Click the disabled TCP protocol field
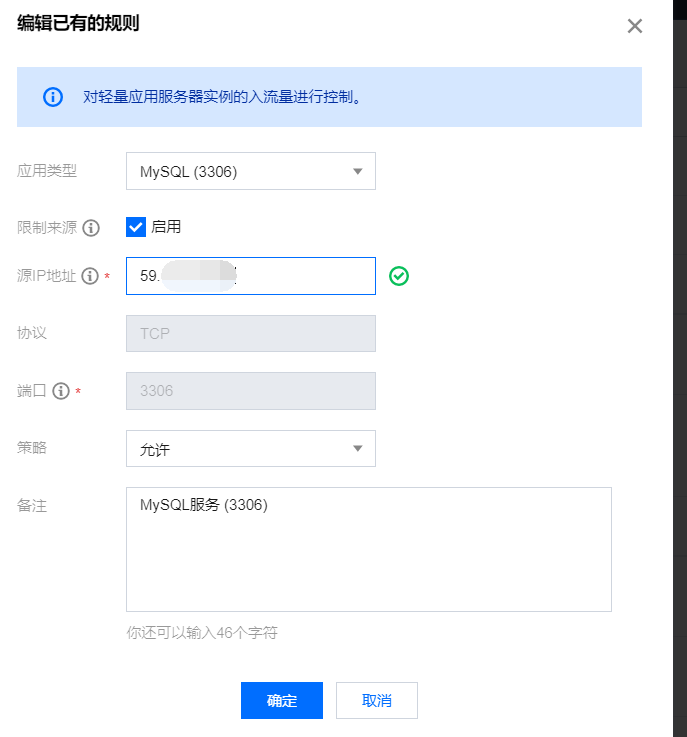 click(x=250, y=334)
